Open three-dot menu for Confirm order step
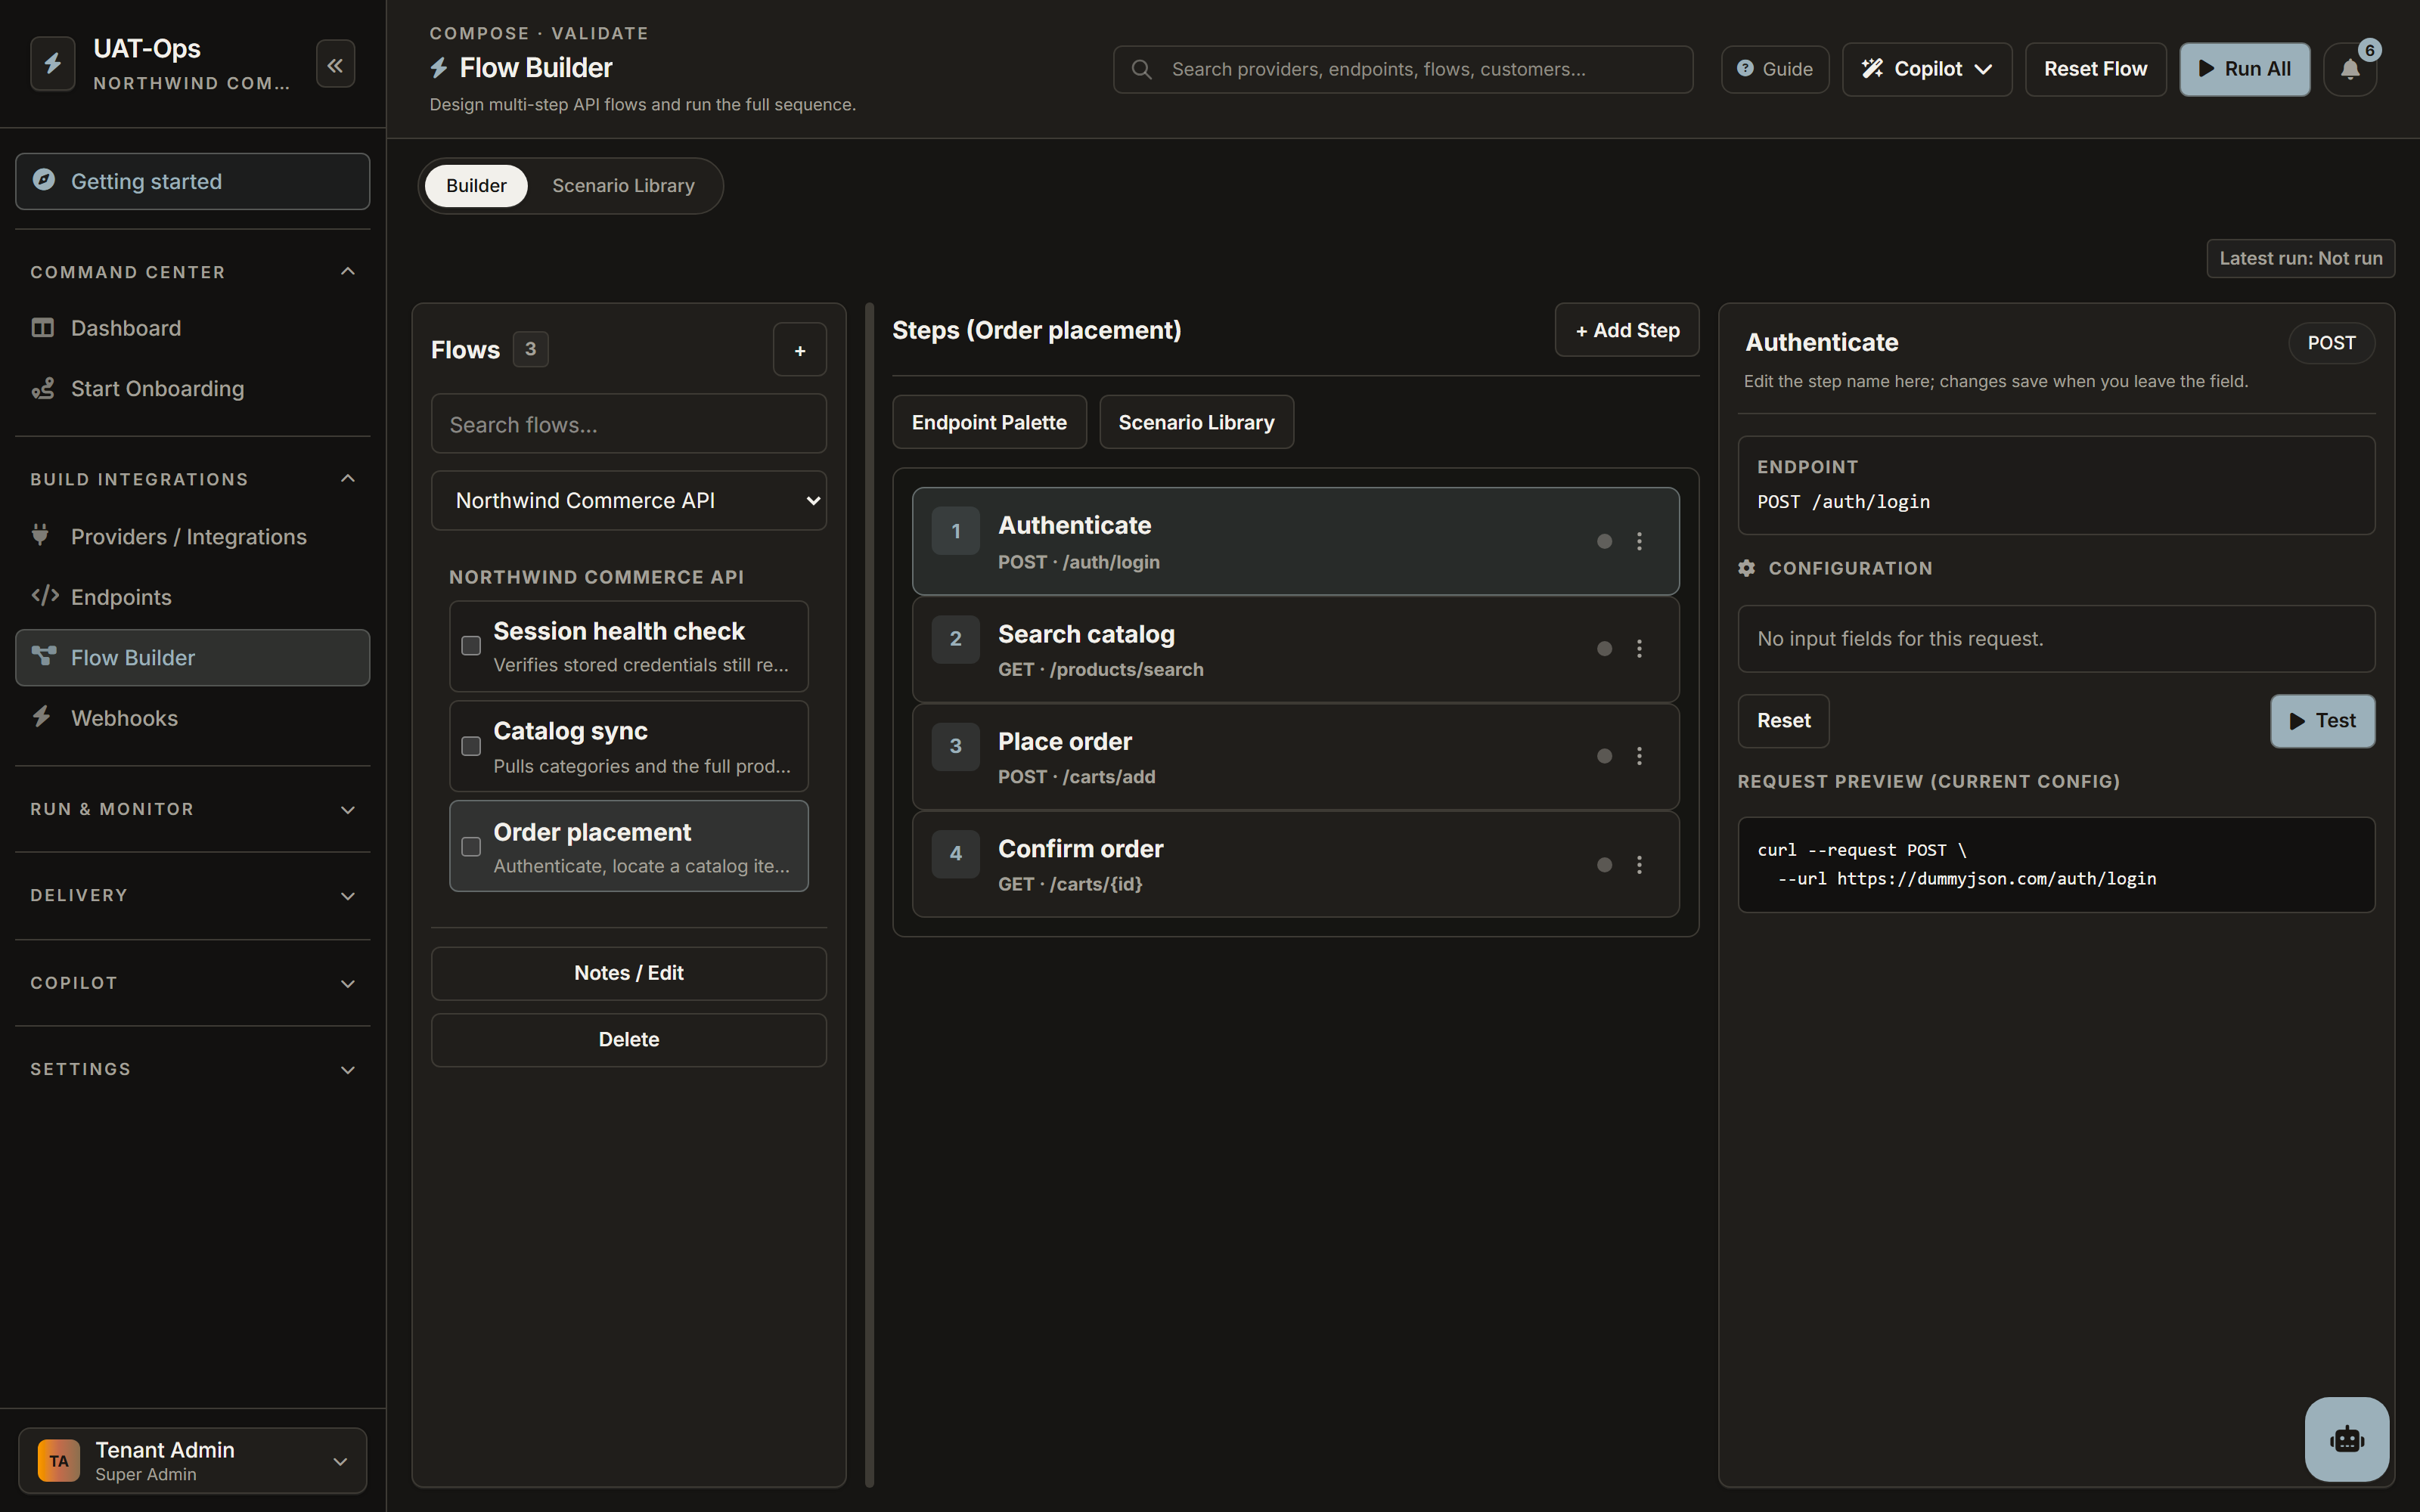 click(x=1639, y=864)
